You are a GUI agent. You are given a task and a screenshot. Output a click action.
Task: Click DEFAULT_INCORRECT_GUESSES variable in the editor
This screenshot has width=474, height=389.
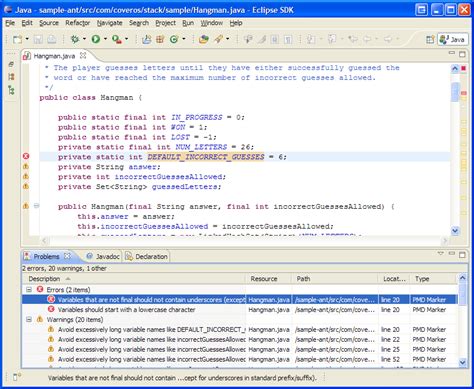[x=206, y=157]
